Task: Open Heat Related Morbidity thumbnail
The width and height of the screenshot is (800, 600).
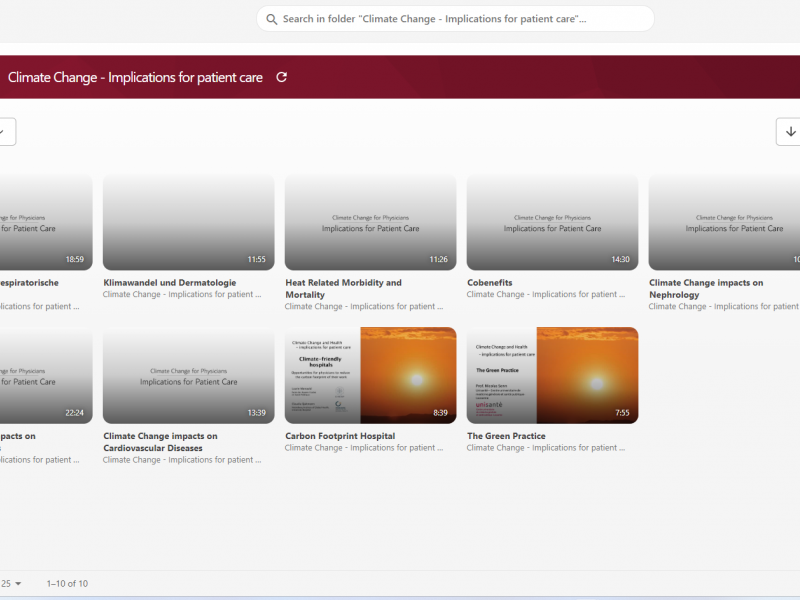Action: pyautogui.click(x=370, y=222)
